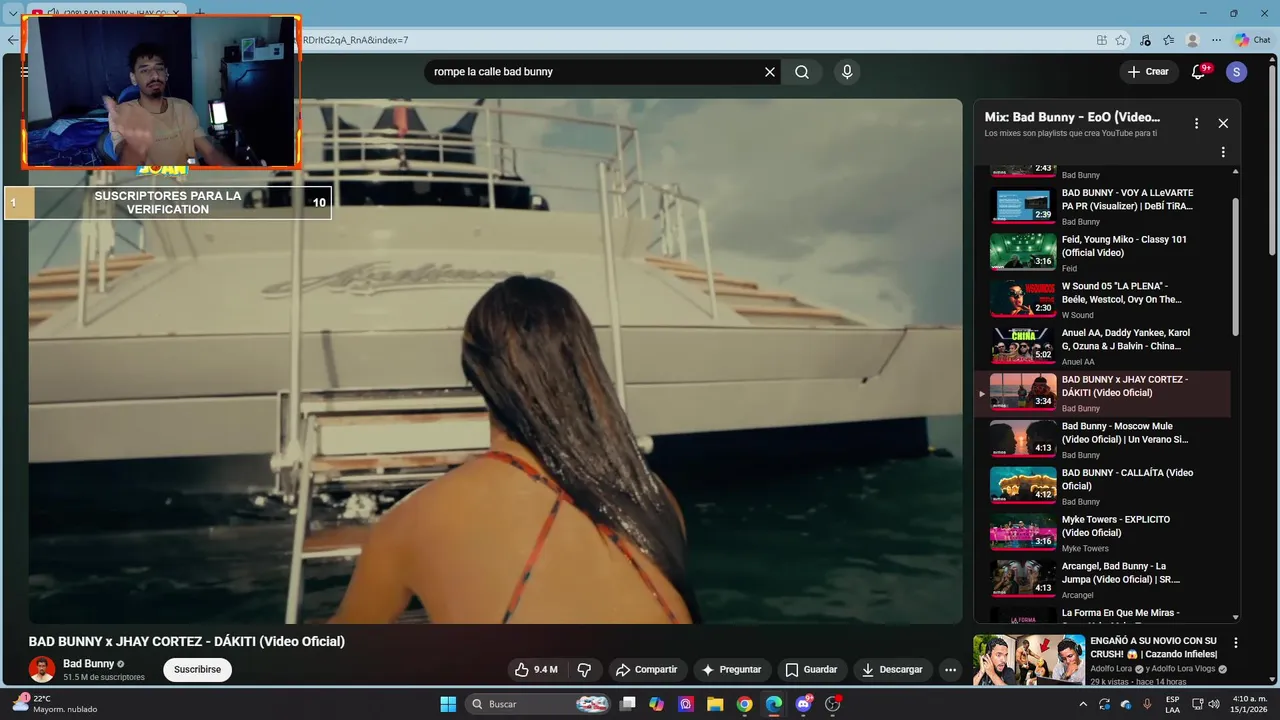
Task: Select BAD BUNNY - CALLAÍTA entry
Action: point(1102,486)
